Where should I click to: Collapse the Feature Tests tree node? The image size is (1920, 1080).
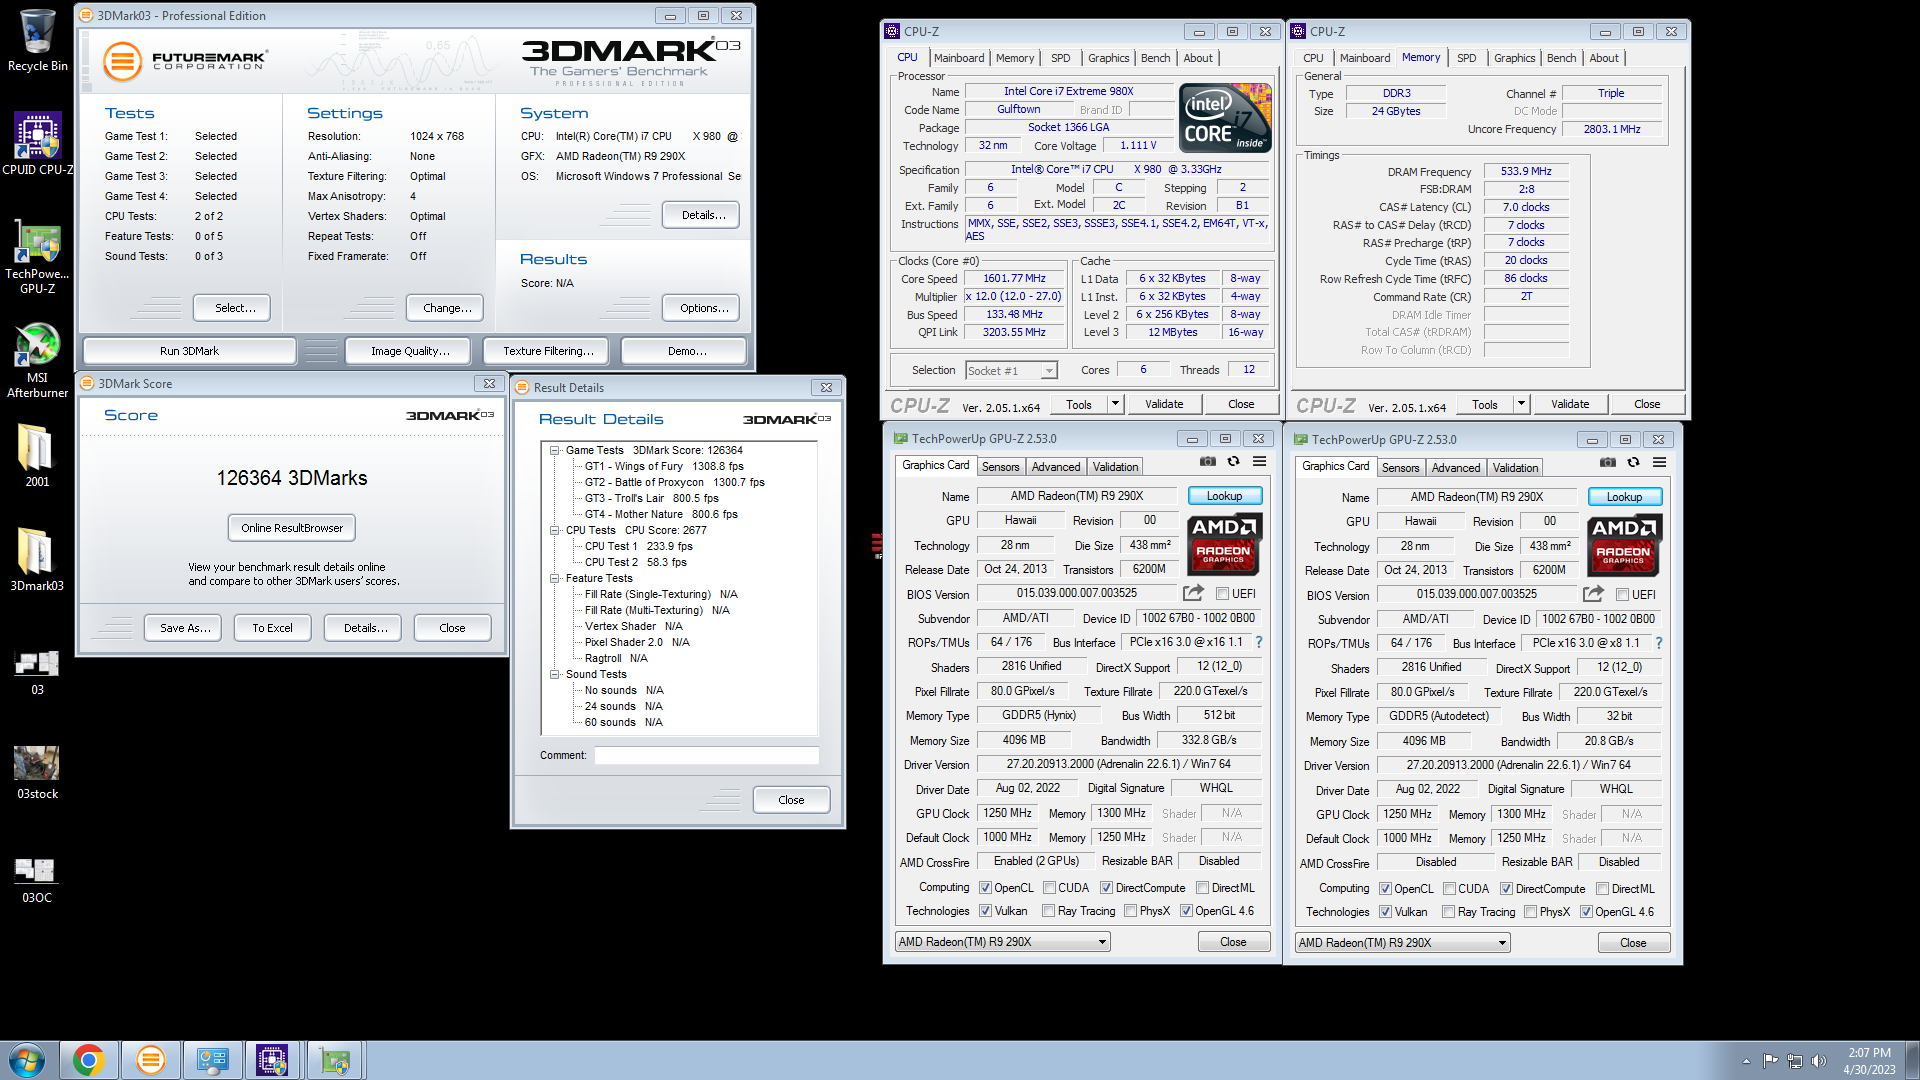tap(554, 578)
